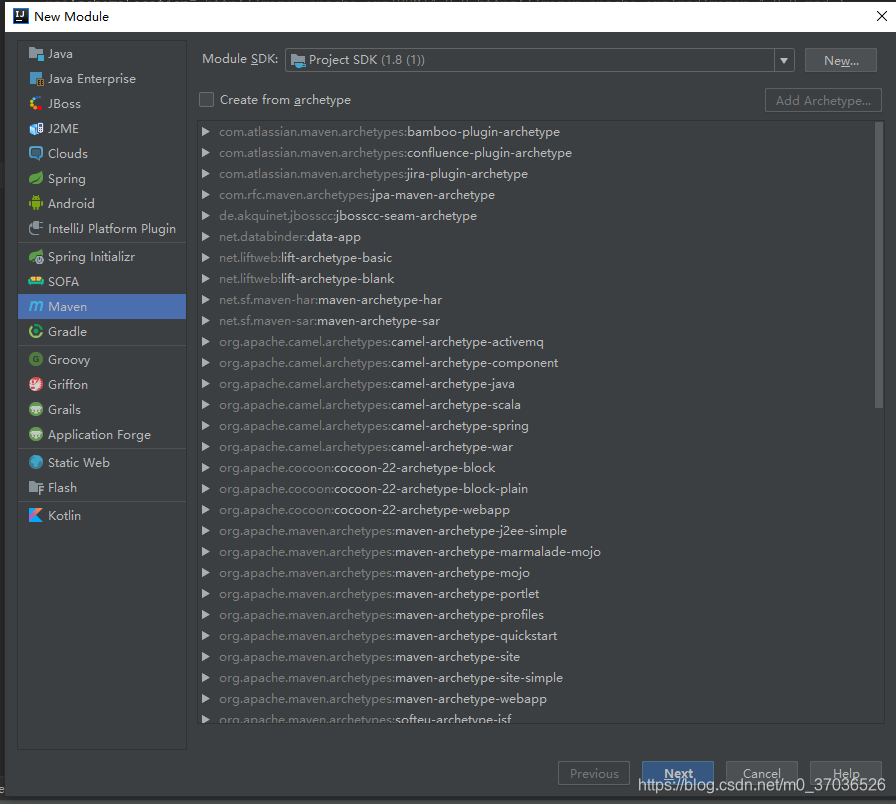Image resolution: width=896 pixels, height=804 pixels.
Task: Click the Gradle icon
Action: [36, 331]
